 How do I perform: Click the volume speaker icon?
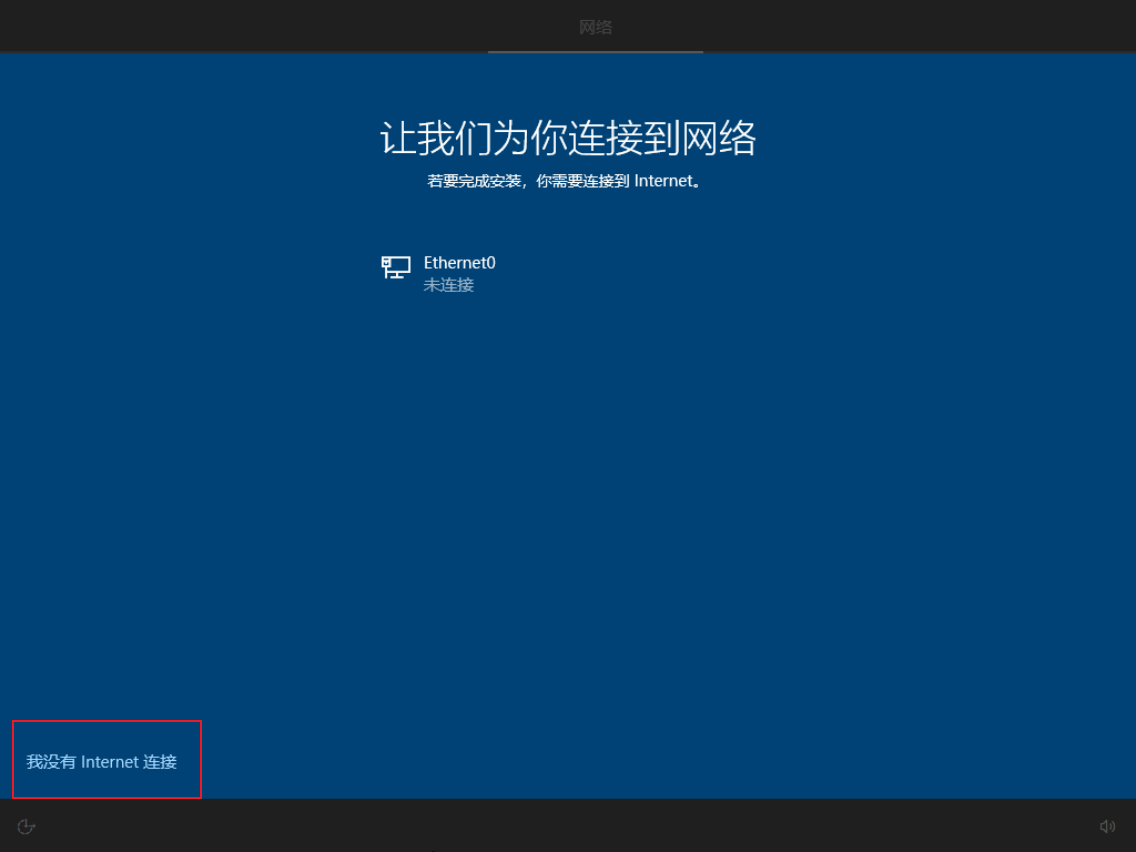[1107, 827]
